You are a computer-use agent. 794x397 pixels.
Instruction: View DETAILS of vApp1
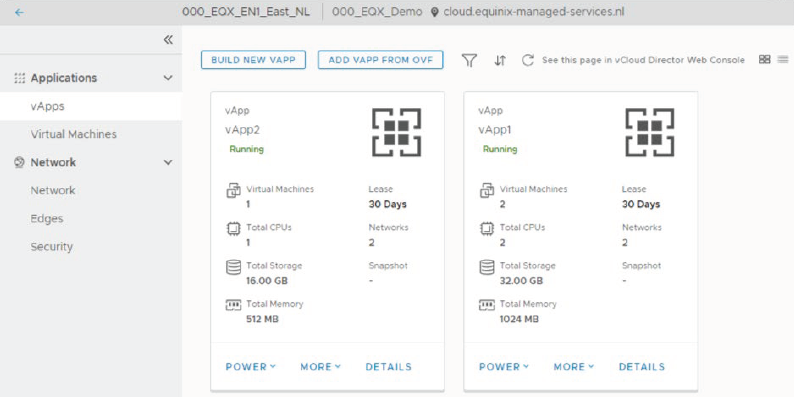coord(642,367)
